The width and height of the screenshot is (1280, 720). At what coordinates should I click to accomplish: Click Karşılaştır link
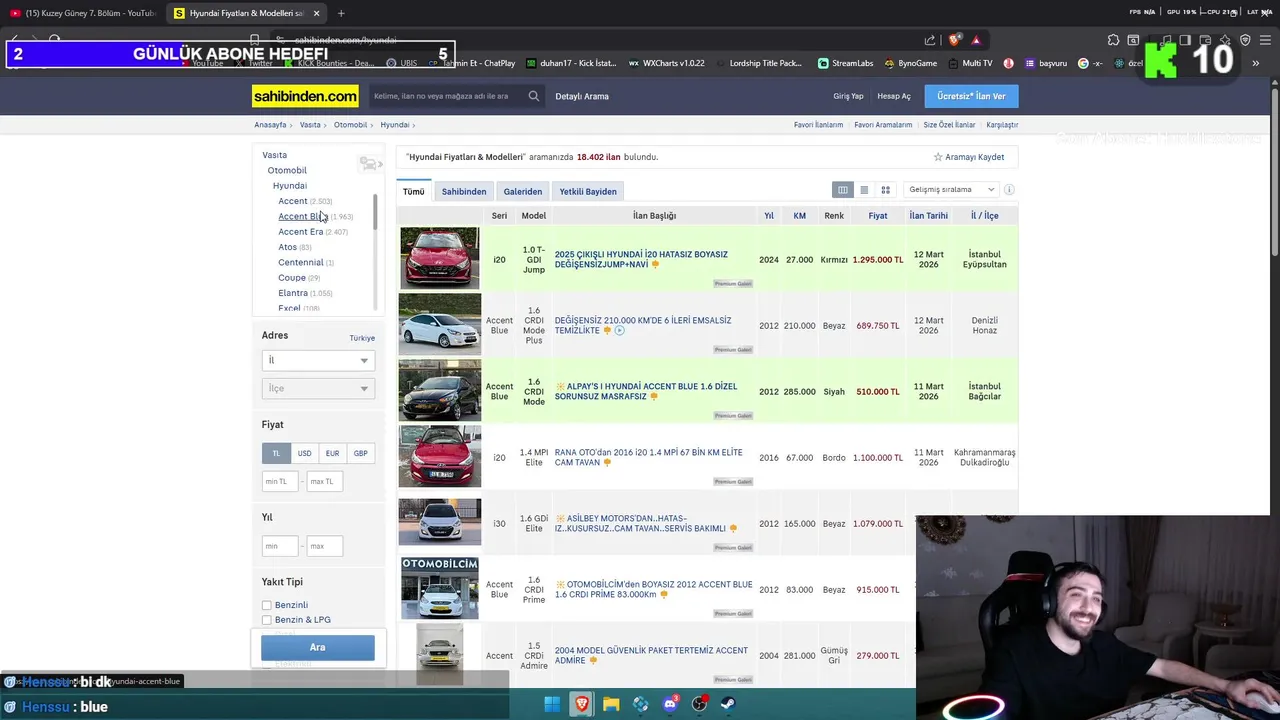point(1002,125)
